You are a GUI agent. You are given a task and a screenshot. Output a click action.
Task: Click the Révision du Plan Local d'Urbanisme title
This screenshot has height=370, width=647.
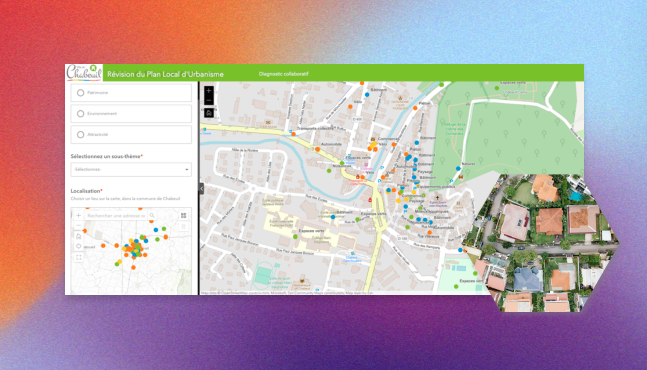click(x=165, y=74)
